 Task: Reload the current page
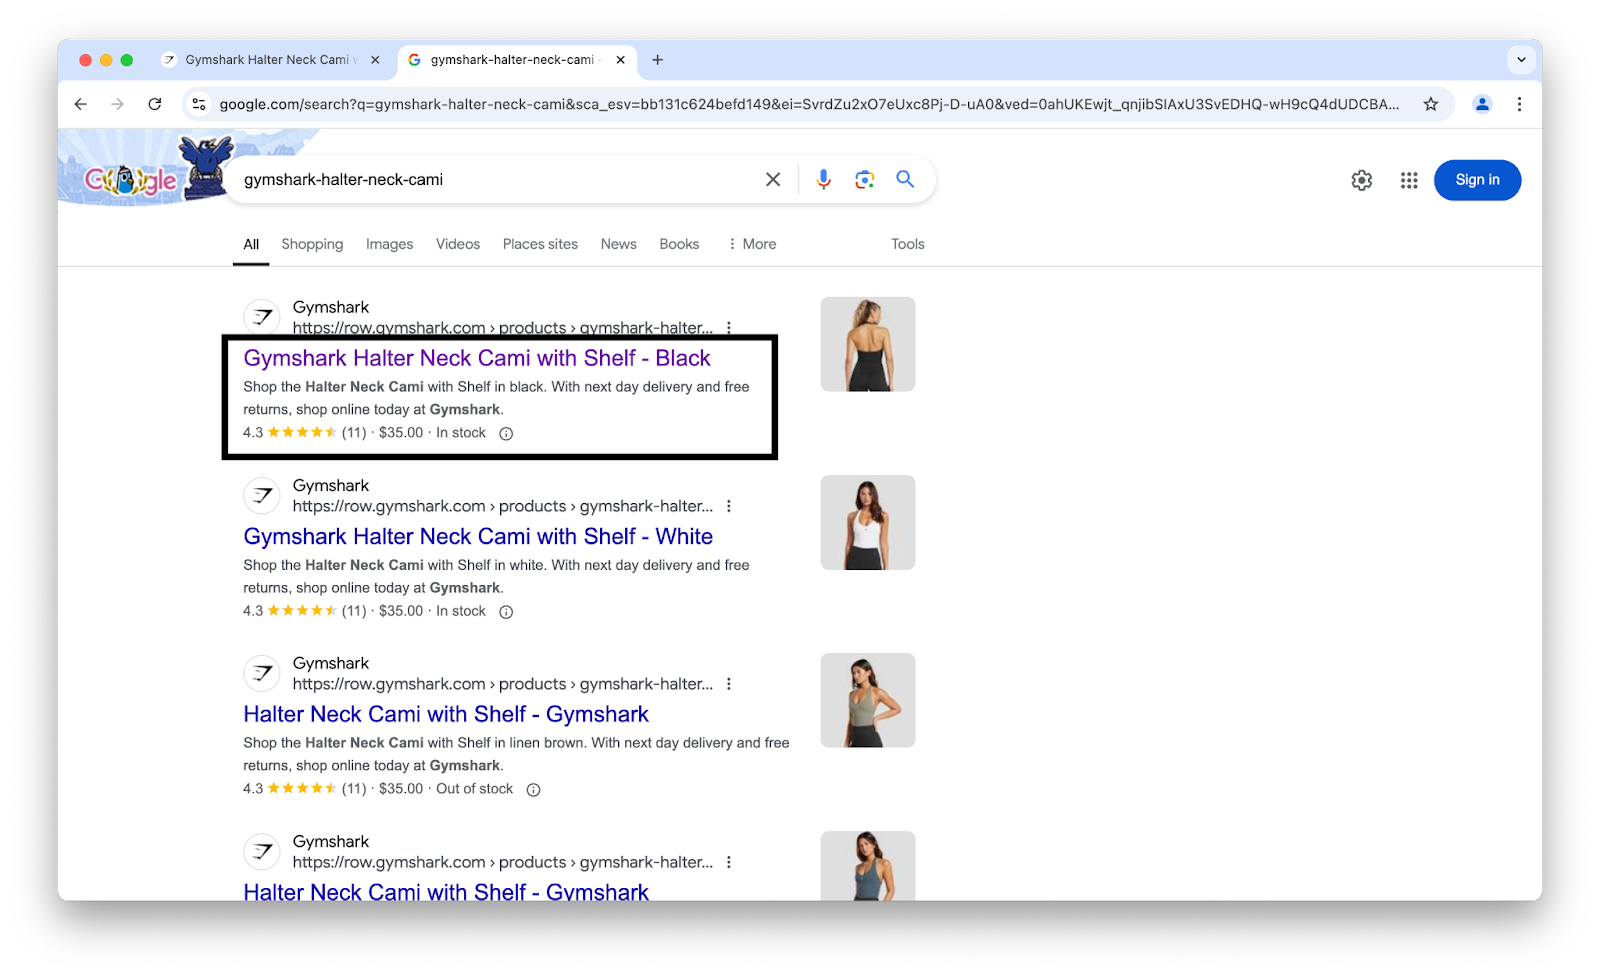click(x=155, y=104)
